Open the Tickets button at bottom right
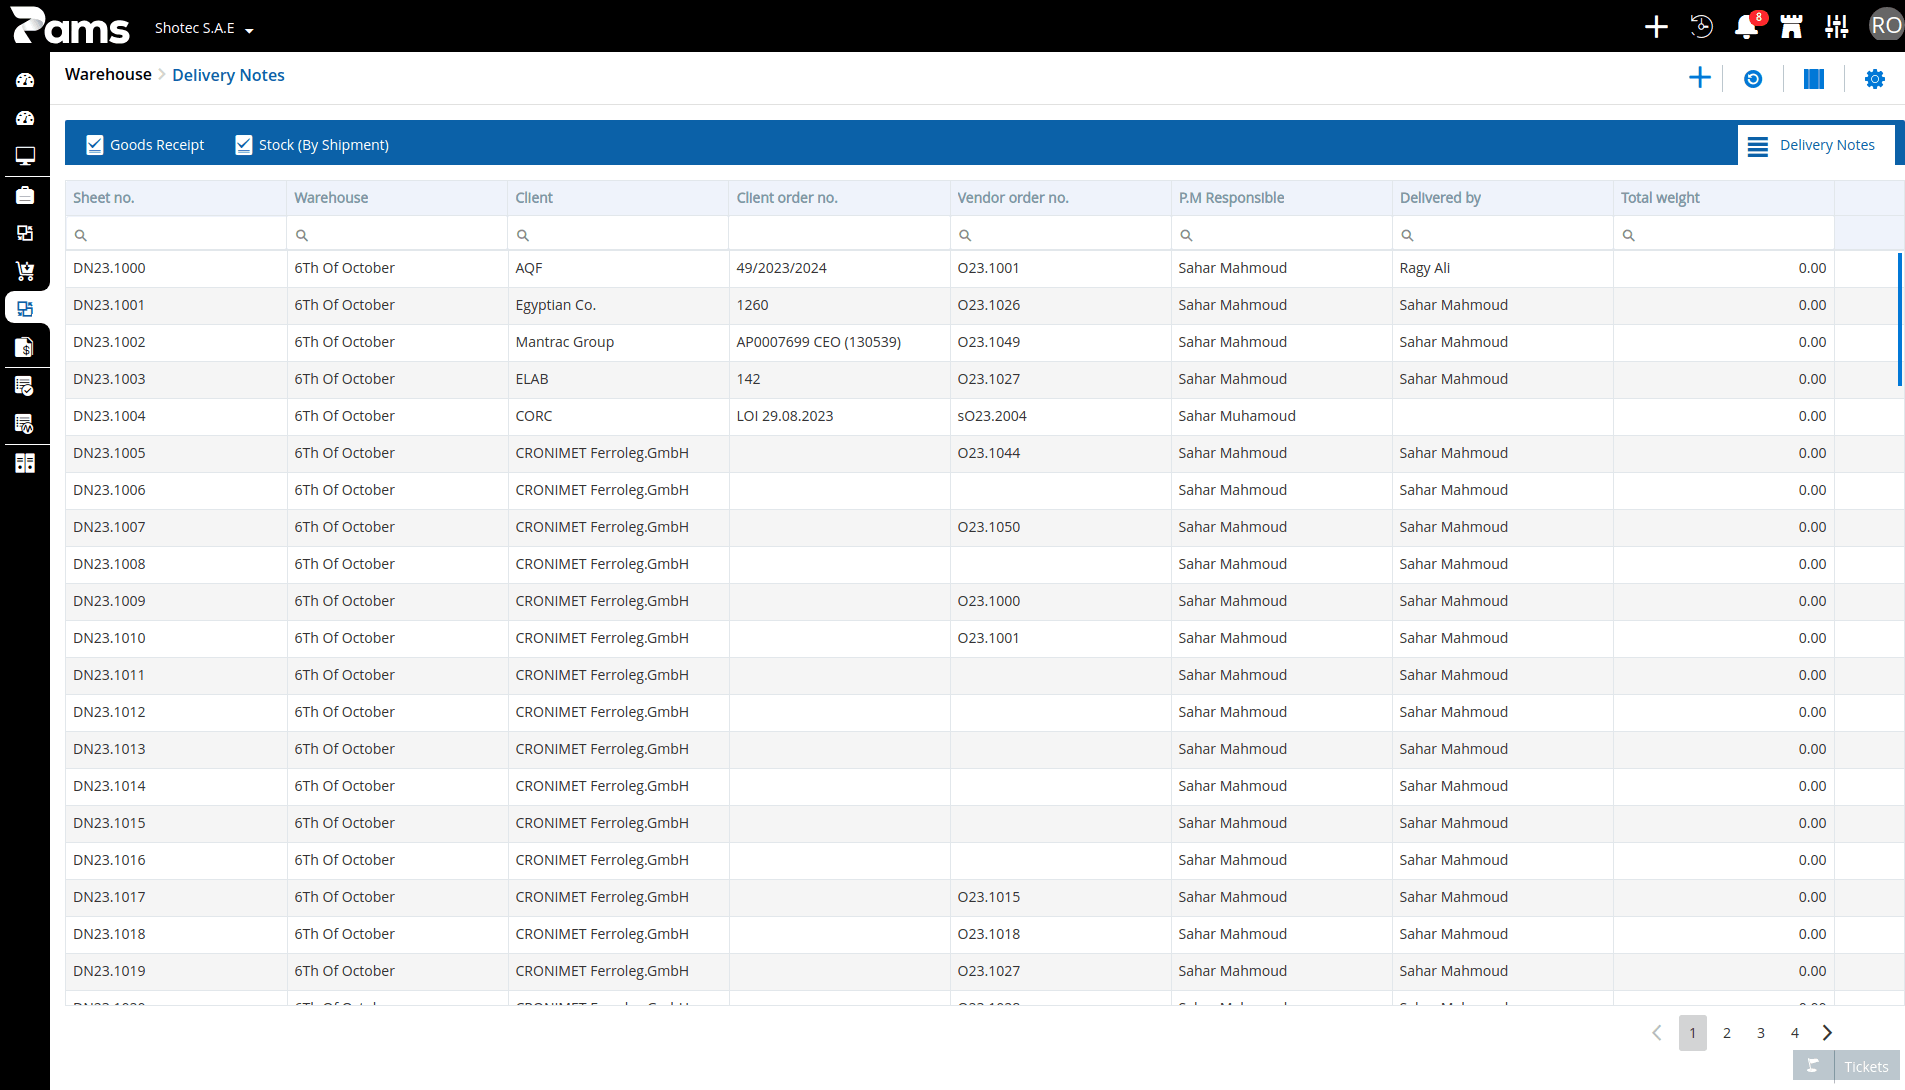This screenshot has height=1090, width=1905. (x=1846, y=1066)
